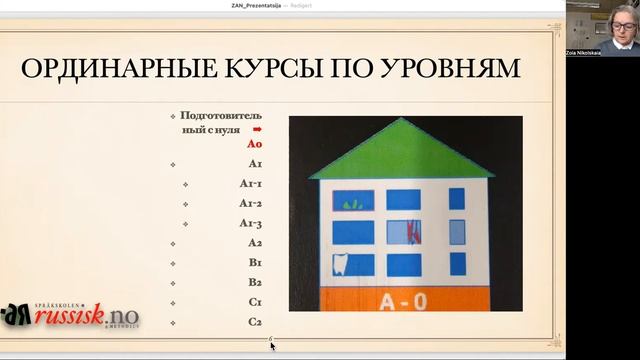Screen dimensions: 640x360
Task: Click the A - 0 label on the house
Action: pos(404,302)
